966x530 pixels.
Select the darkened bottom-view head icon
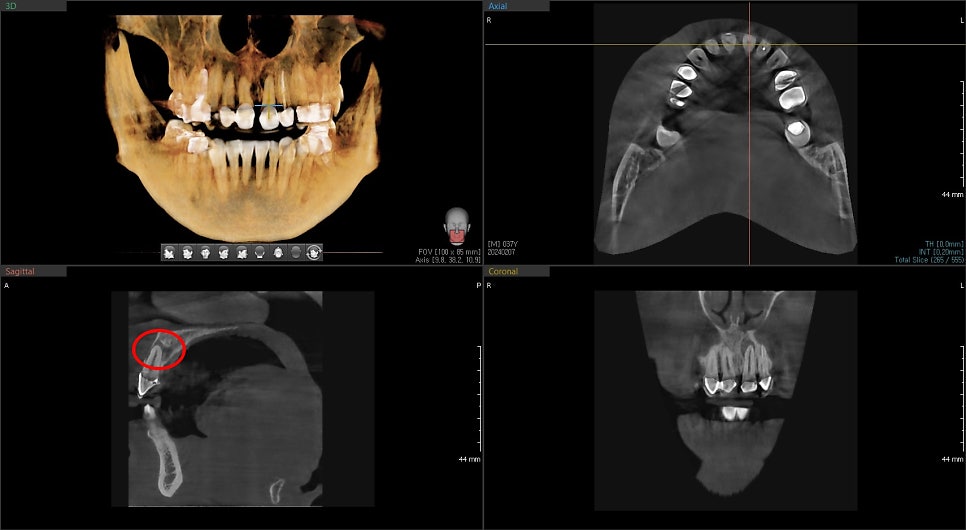pyautogui.click(x=296, y=252)
